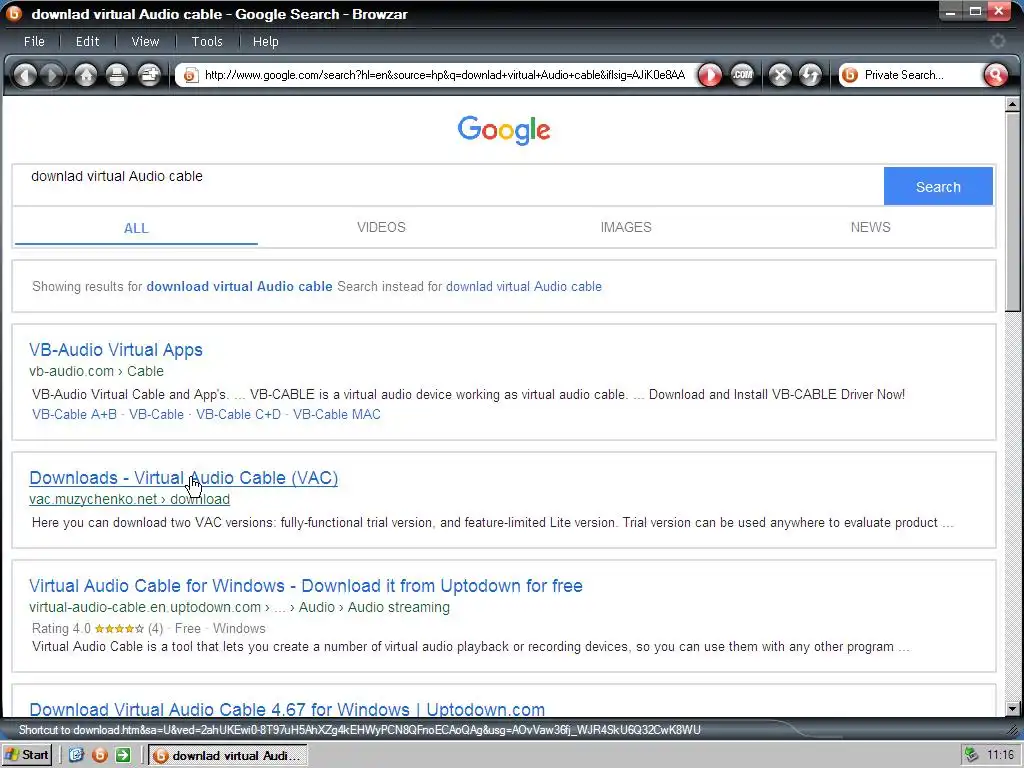Click the vertical scrollbar up arrow
This screenshot has height=768, width=1024.
point(1012,104)
